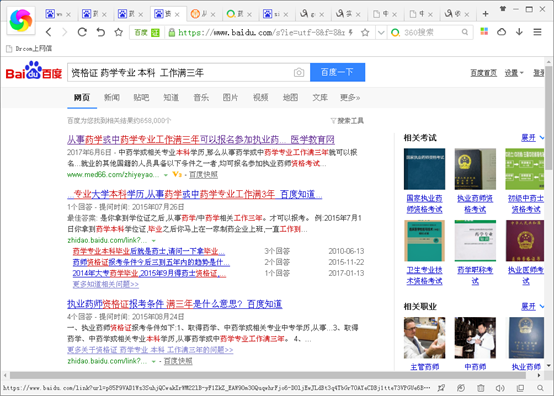The image size is (554, 396).
Task: Click the Baidu logo
Action: 34,70
